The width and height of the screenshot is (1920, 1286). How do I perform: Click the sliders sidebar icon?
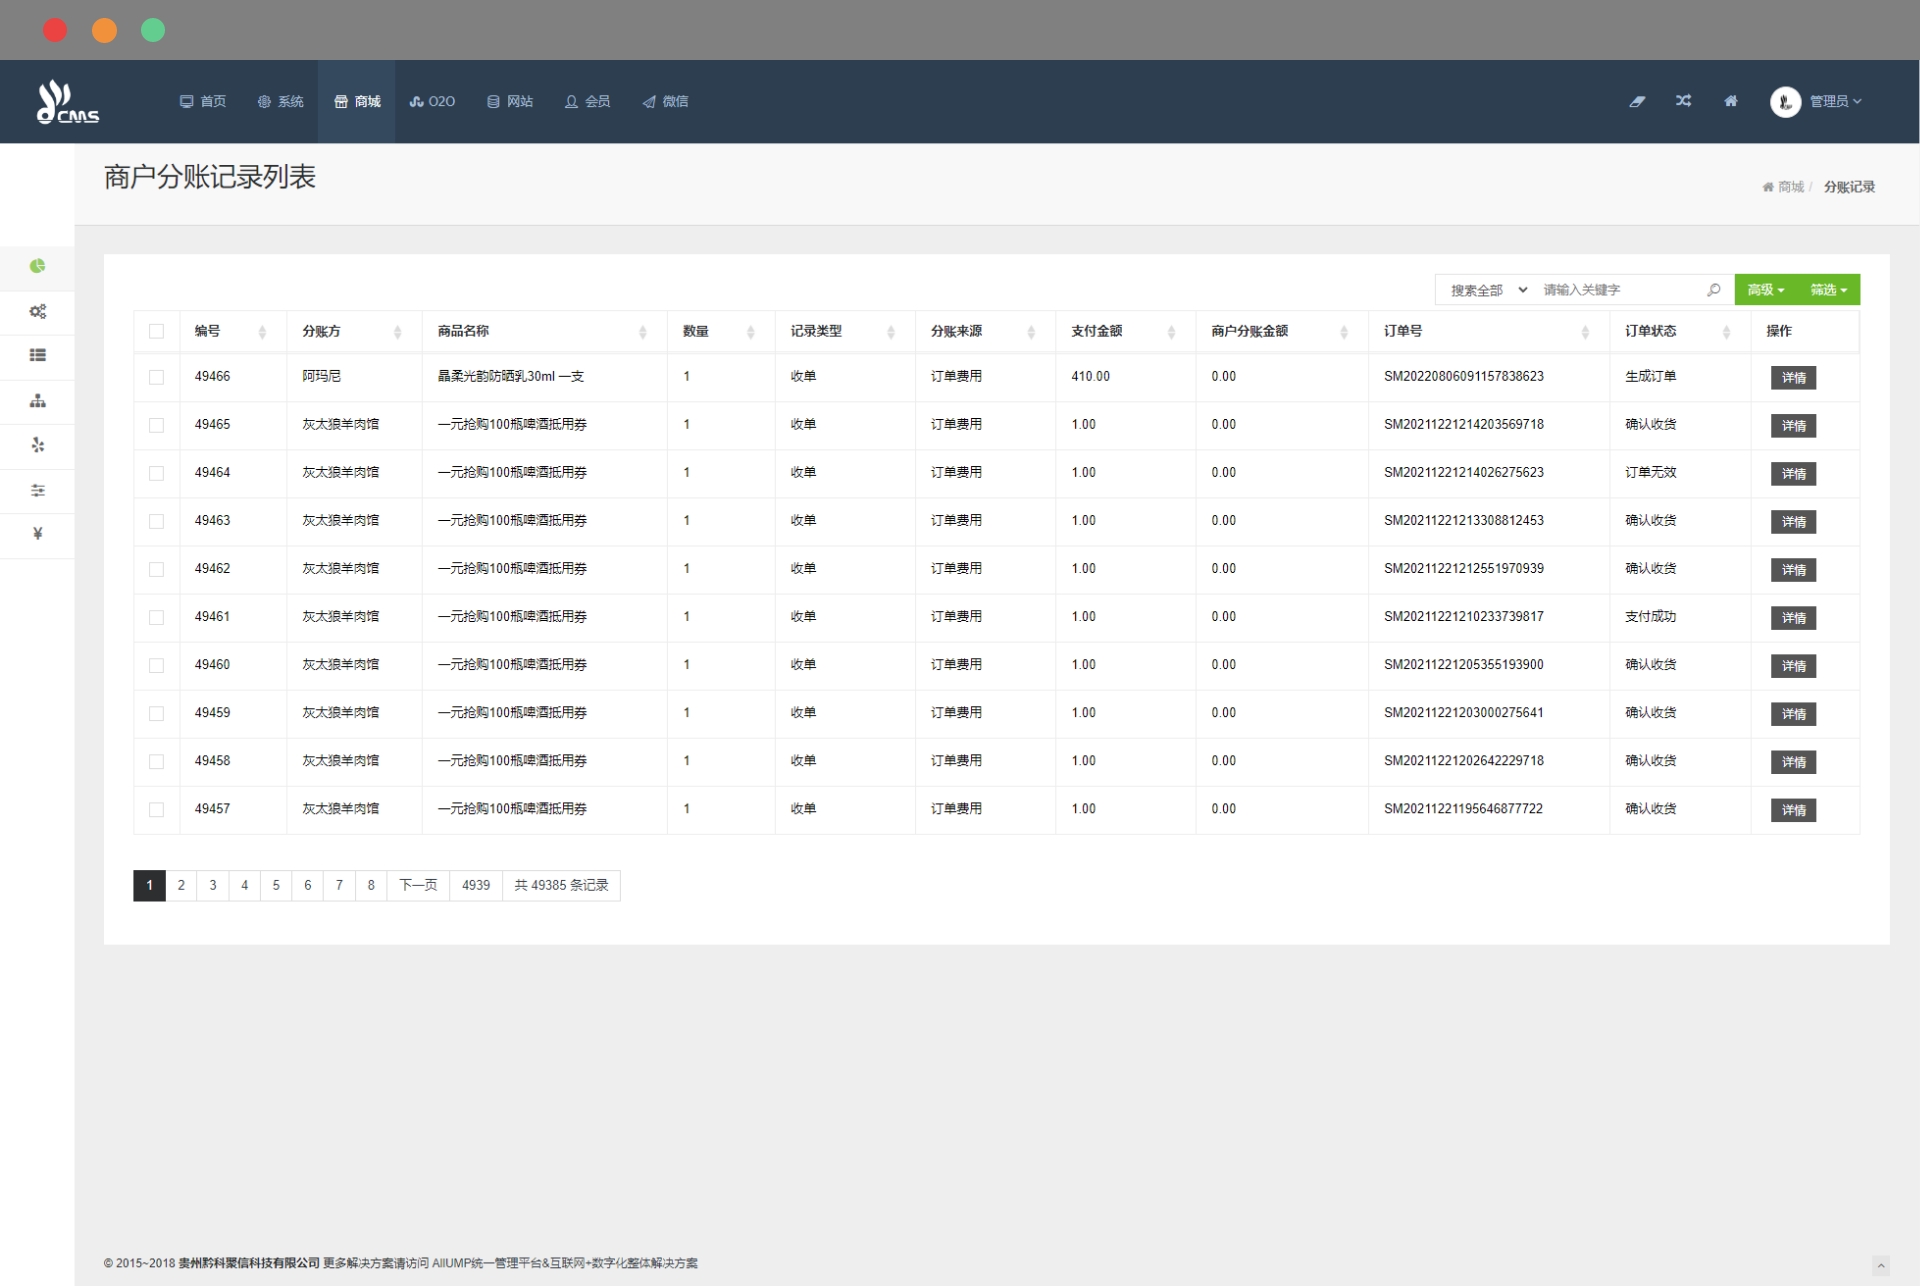[x=37, y=490]
